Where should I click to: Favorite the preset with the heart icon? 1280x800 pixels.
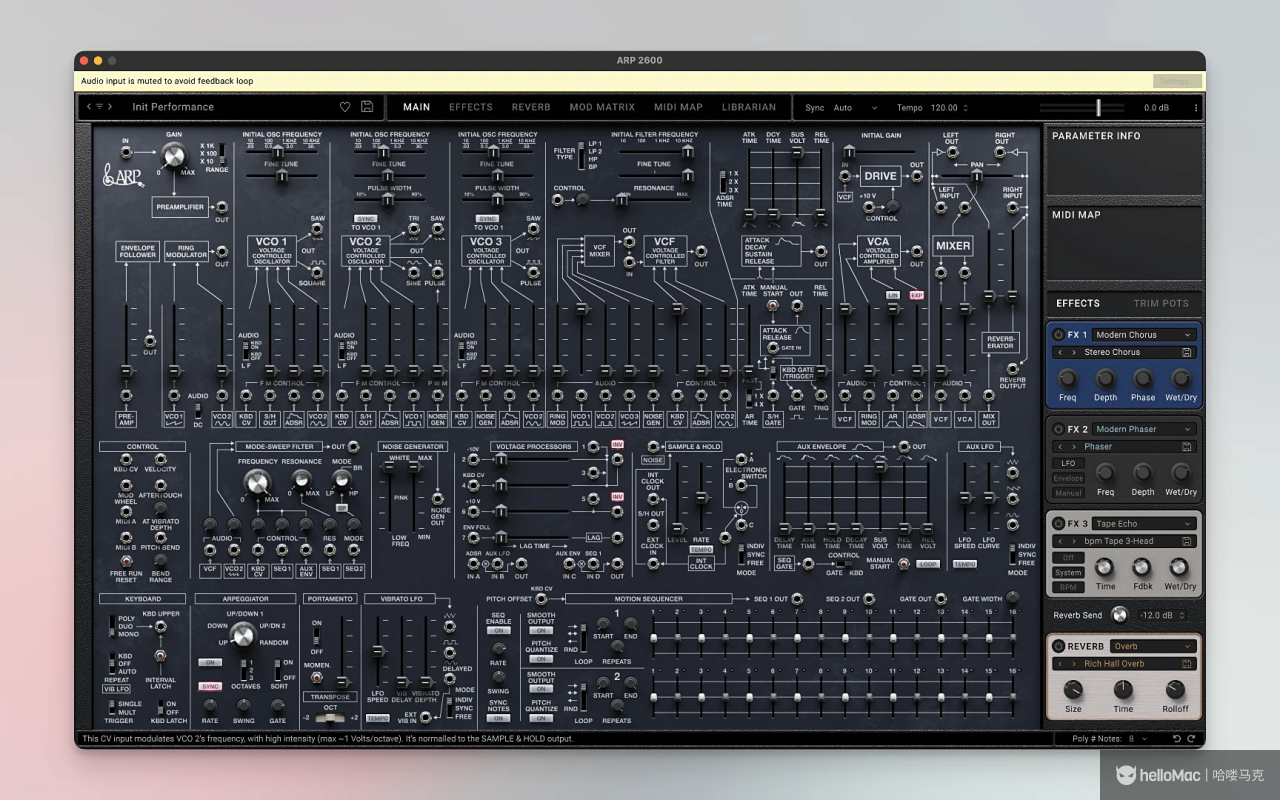point(345,107)
